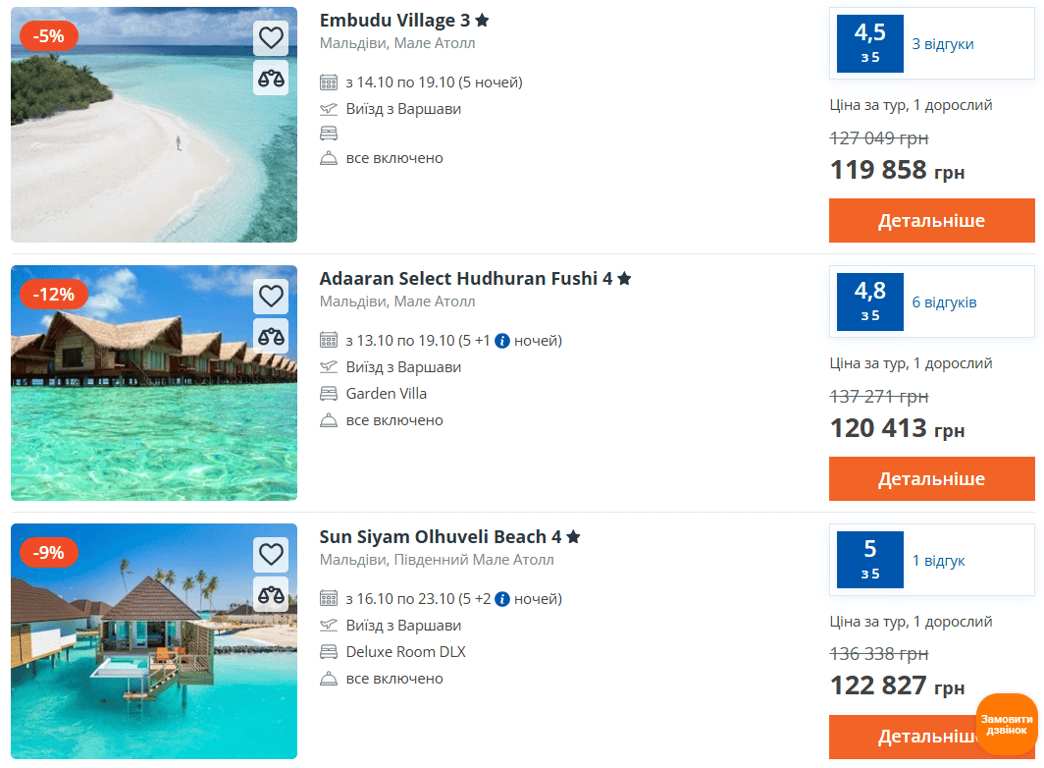Click the calendar icon for Adaaran Select dates
Viewport: 1044px width, 768px height.
pos(329,340)
